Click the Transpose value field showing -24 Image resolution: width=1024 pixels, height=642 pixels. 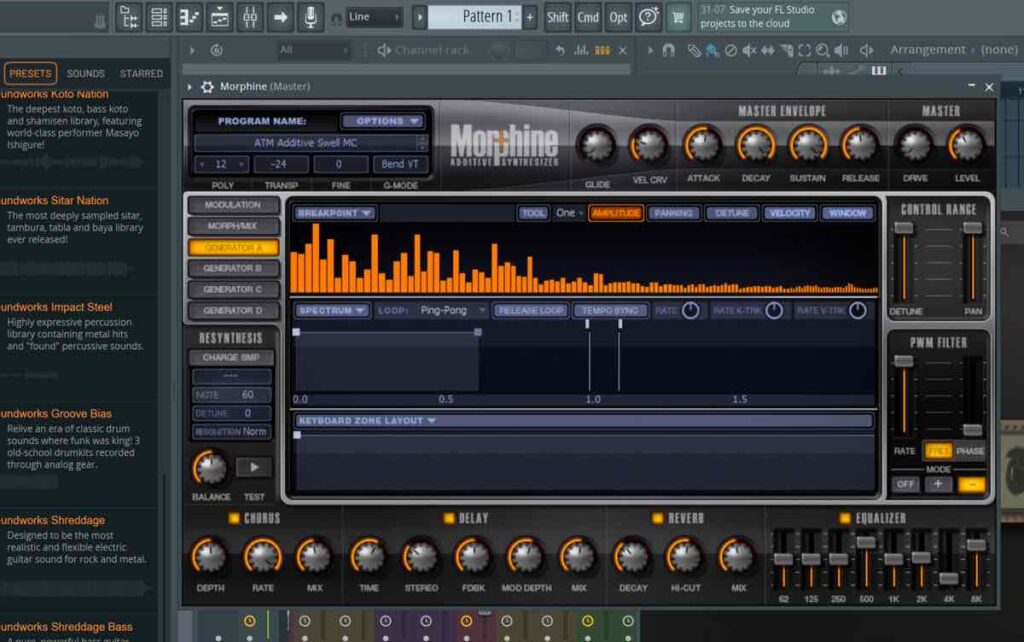[280, 164]
